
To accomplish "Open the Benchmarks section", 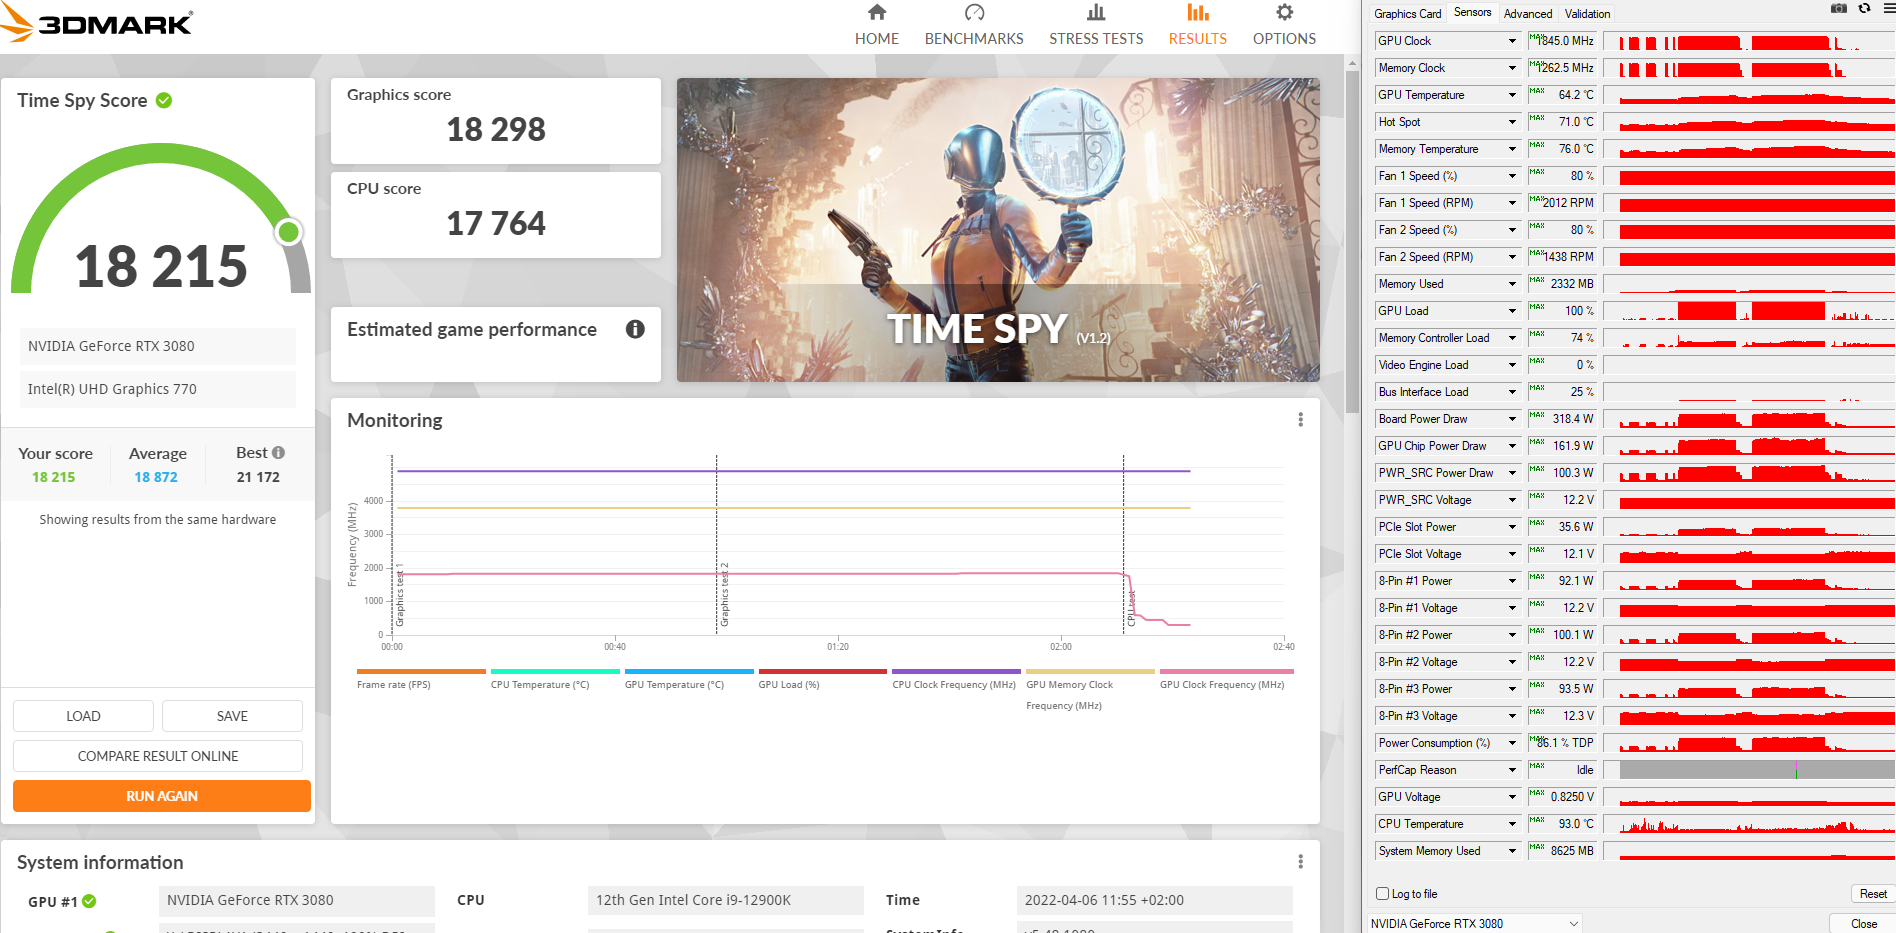I will [x=974, y=25].
